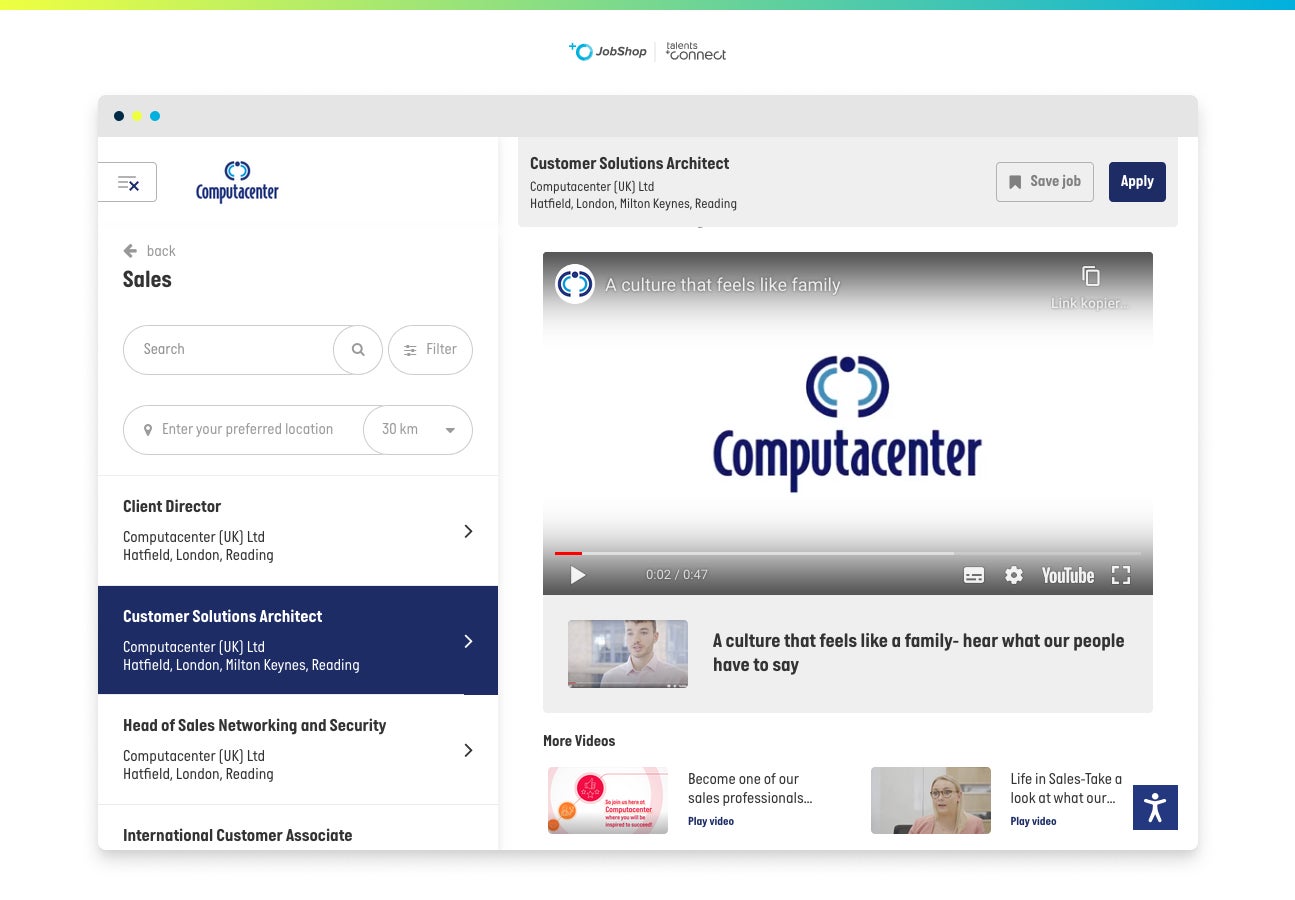Play the YouTube video
The width and height of the screenshot is (1295, 900).
tap(577, 575)
